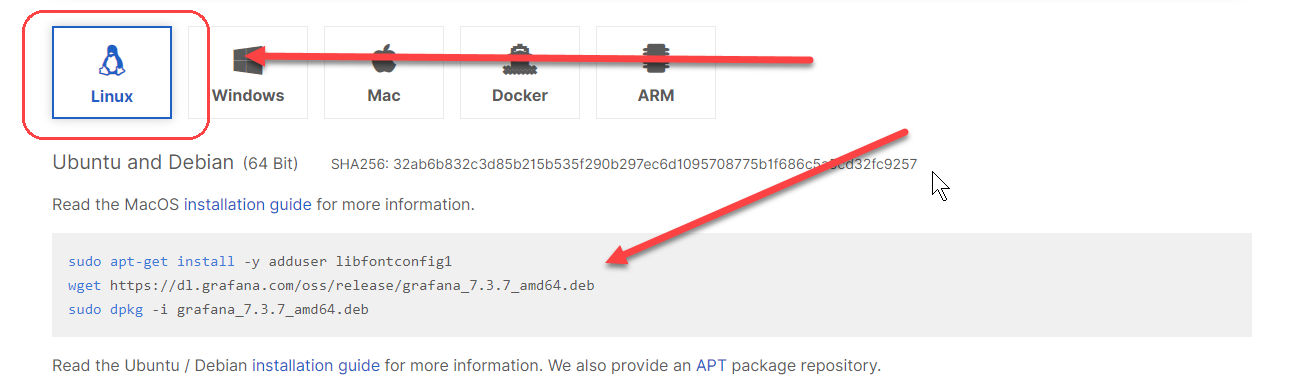This screenshot has width=1312, height=382.
Task: Click the wget grafana download URL line
Action: click(x=331, y=285)
